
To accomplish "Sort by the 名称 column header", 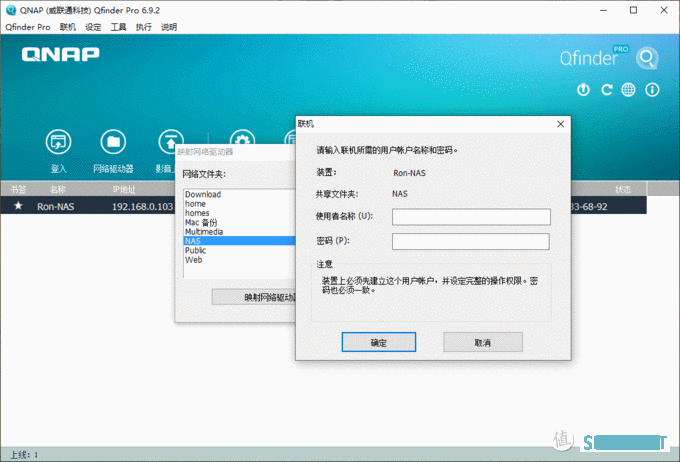I will [57, 189].
